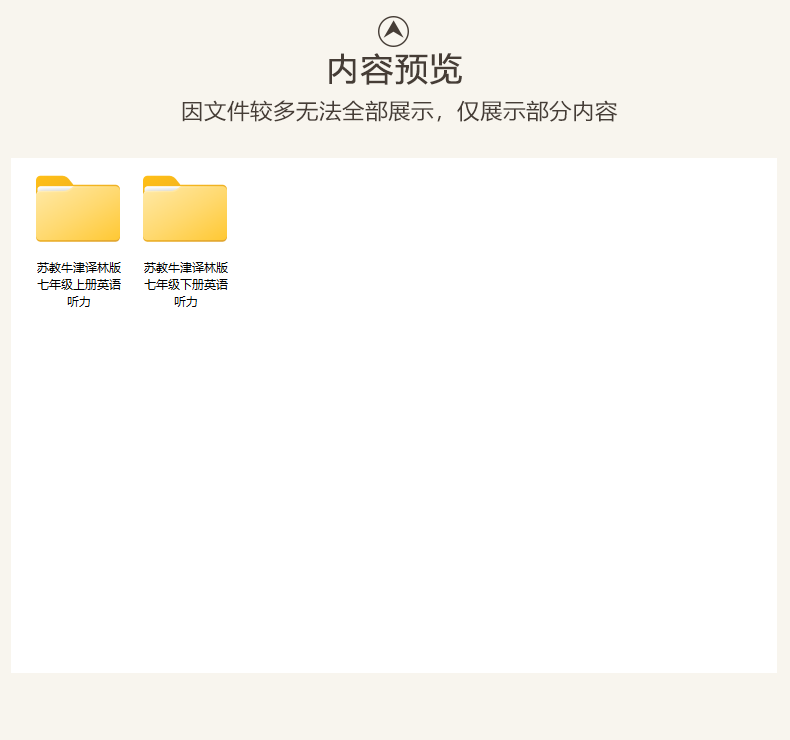Click the circular up-arrow icon above the title
Viewport: 790px width, 740px height.
(393, 31)
